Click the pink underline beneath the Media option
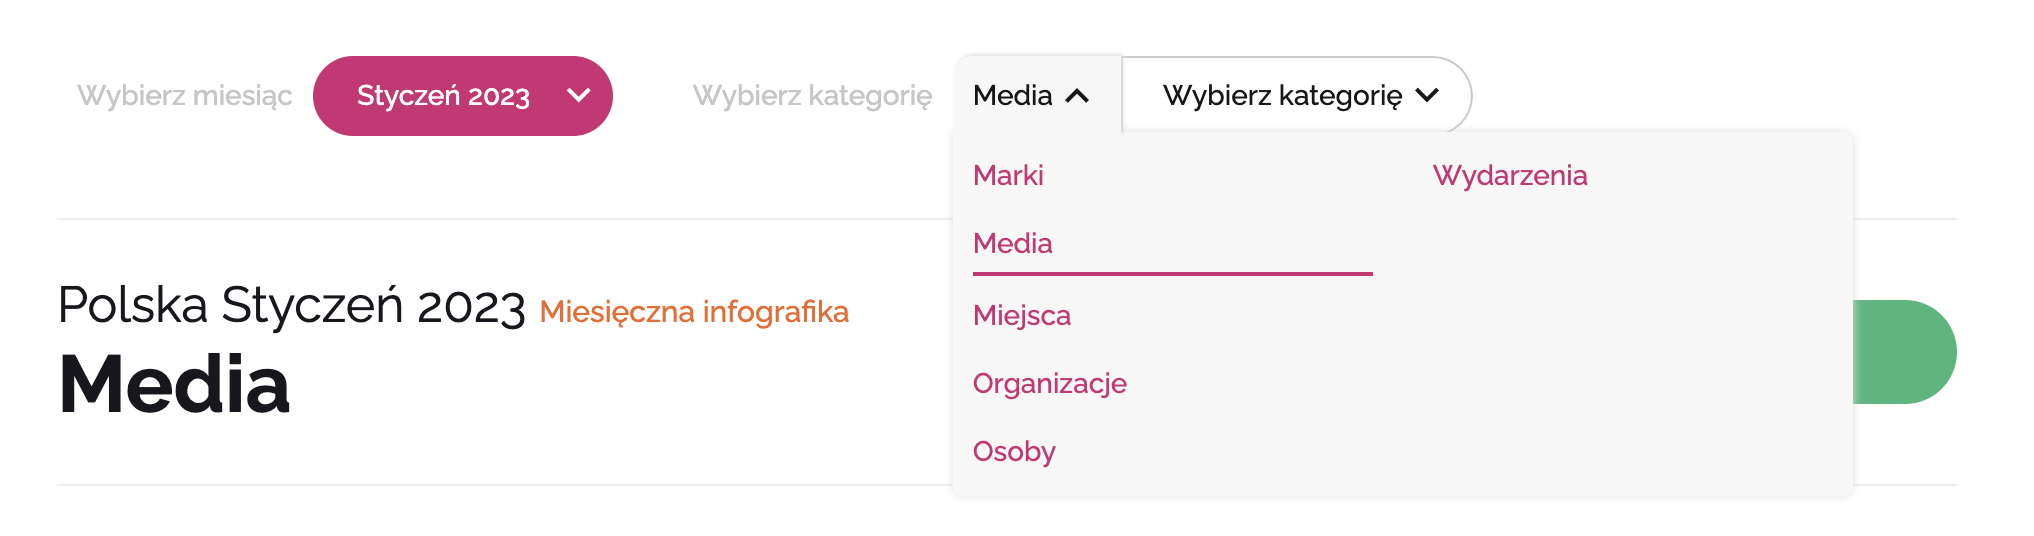 [x=1172, y=273]
